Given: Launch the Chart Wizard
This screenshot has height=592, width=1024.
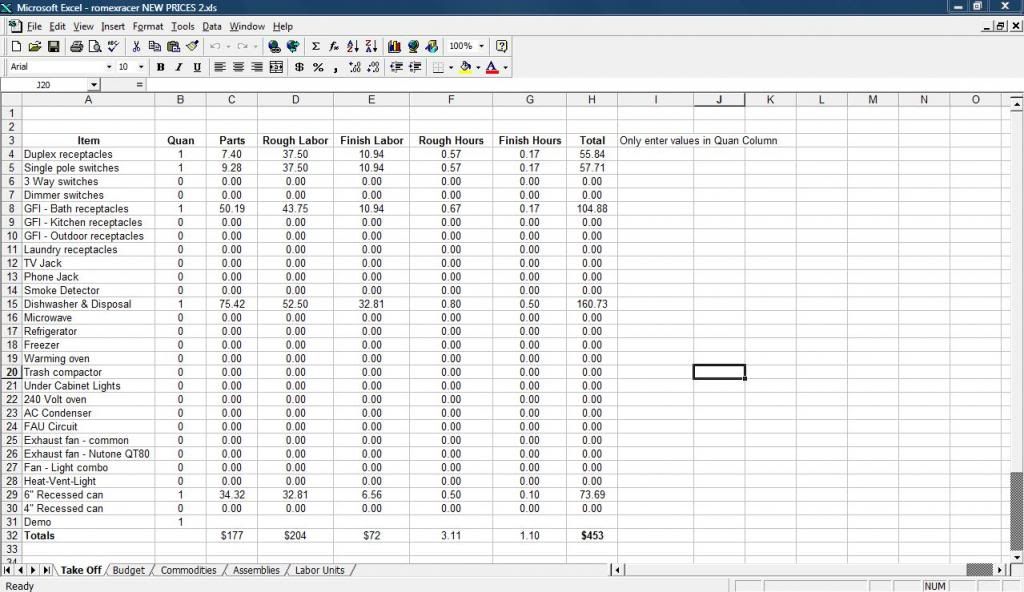Looking at the screenshot, I should (x=394, y=46).
